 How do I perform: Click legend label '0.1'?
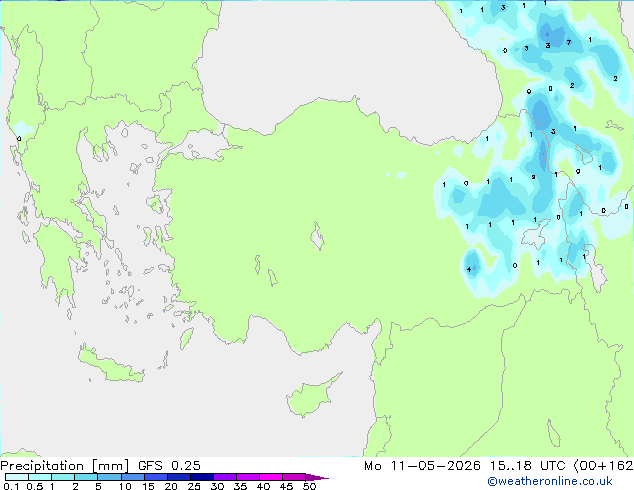(x=11, y=486)
